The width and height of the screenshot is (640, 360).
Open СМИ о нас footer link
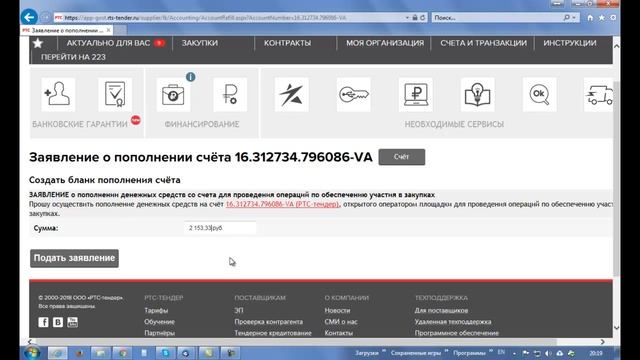coord(341,322)
